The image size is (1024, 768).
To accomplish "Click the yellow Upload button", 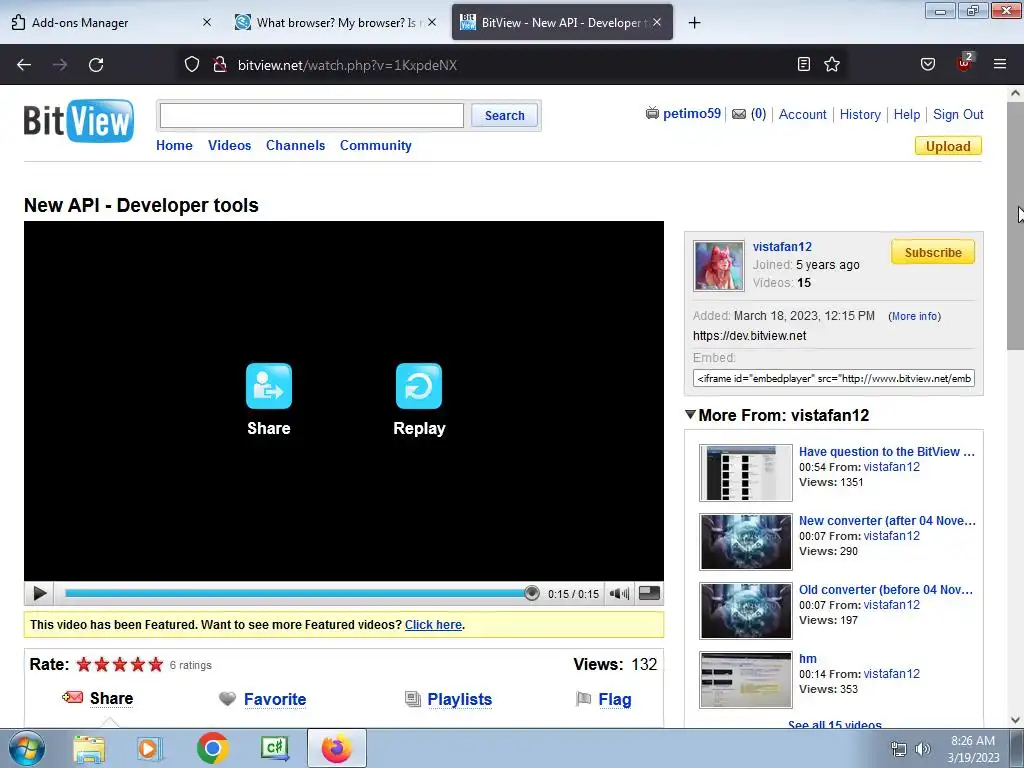I will 948,146.
